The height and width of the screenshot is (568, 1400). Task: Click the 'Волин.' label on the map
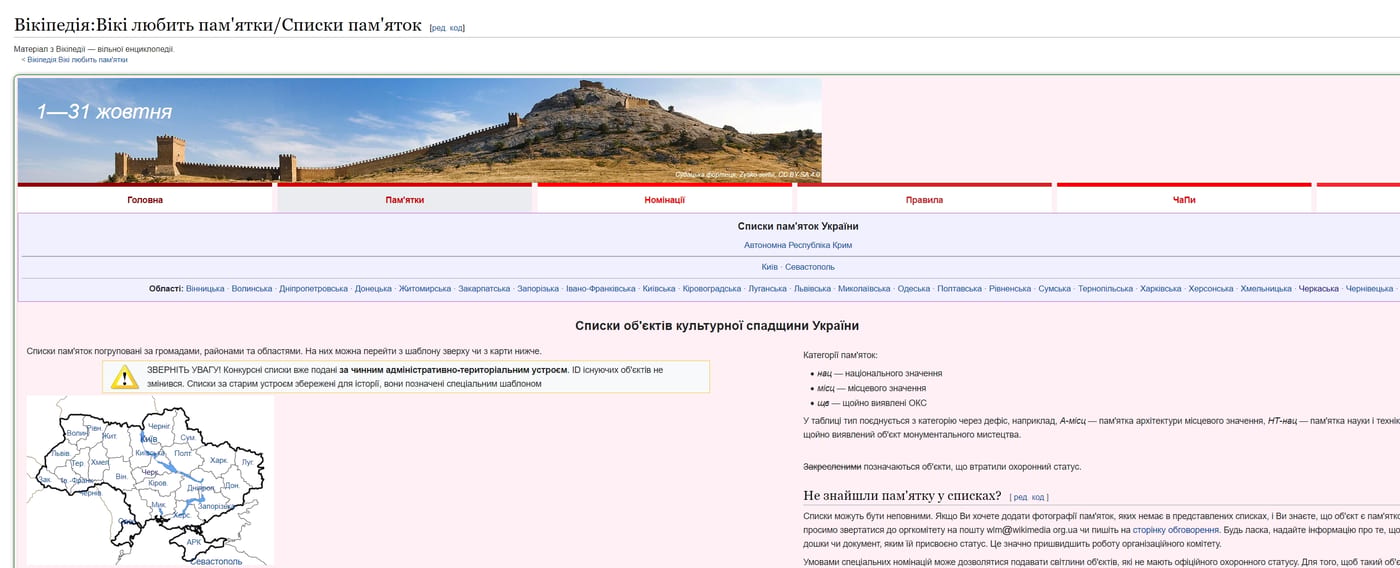pyautogui.click(x=78, y=433)
